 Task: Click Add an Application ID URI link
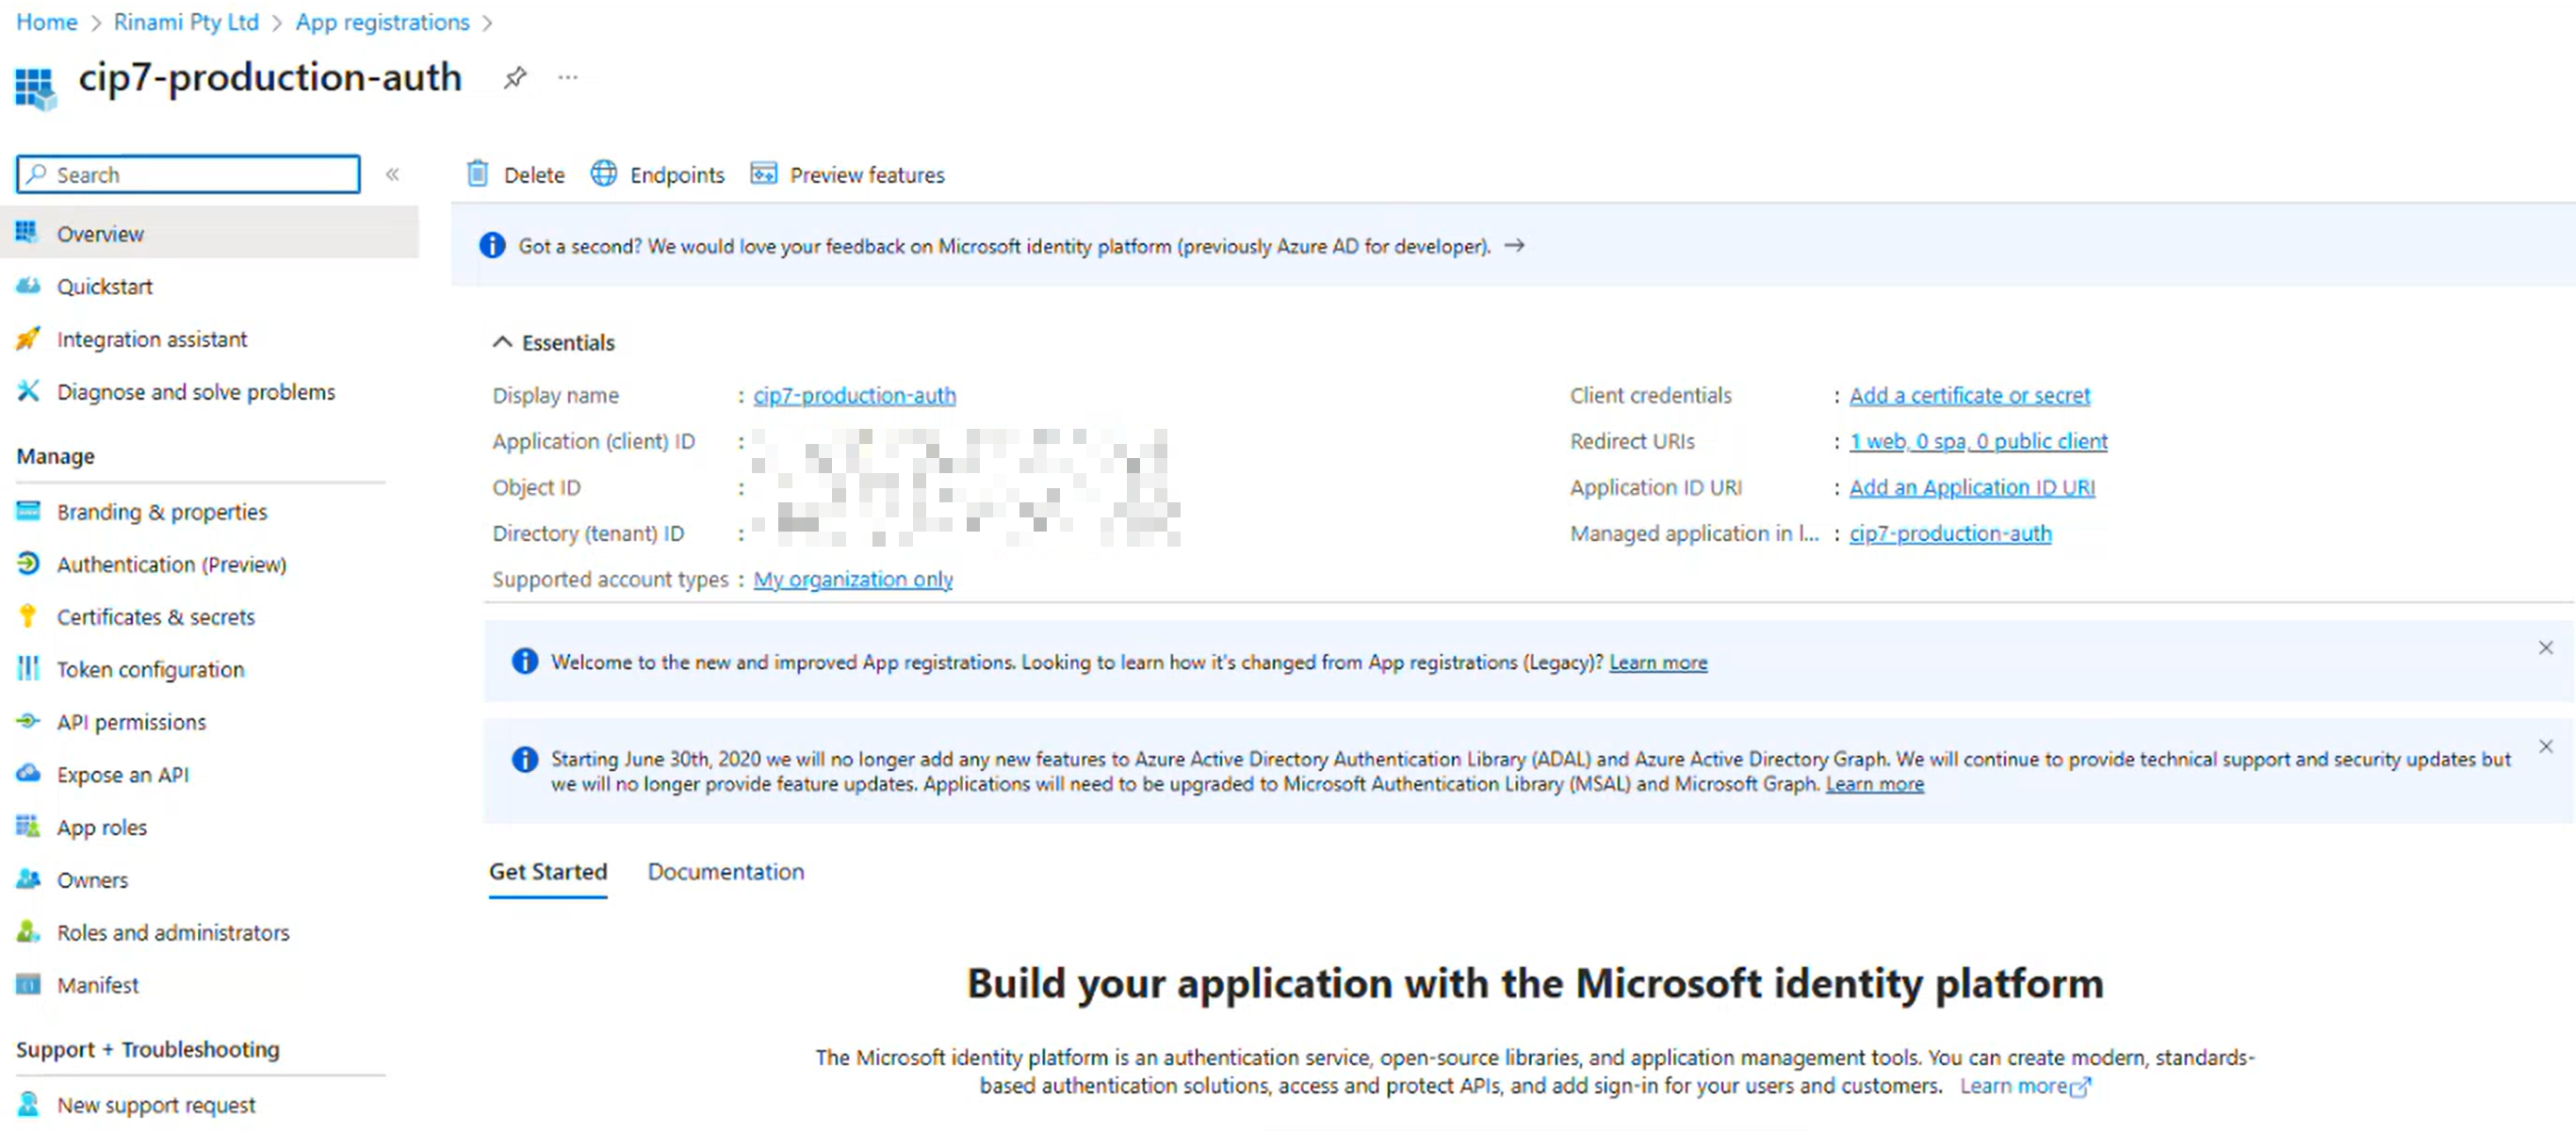(1972, 487)
